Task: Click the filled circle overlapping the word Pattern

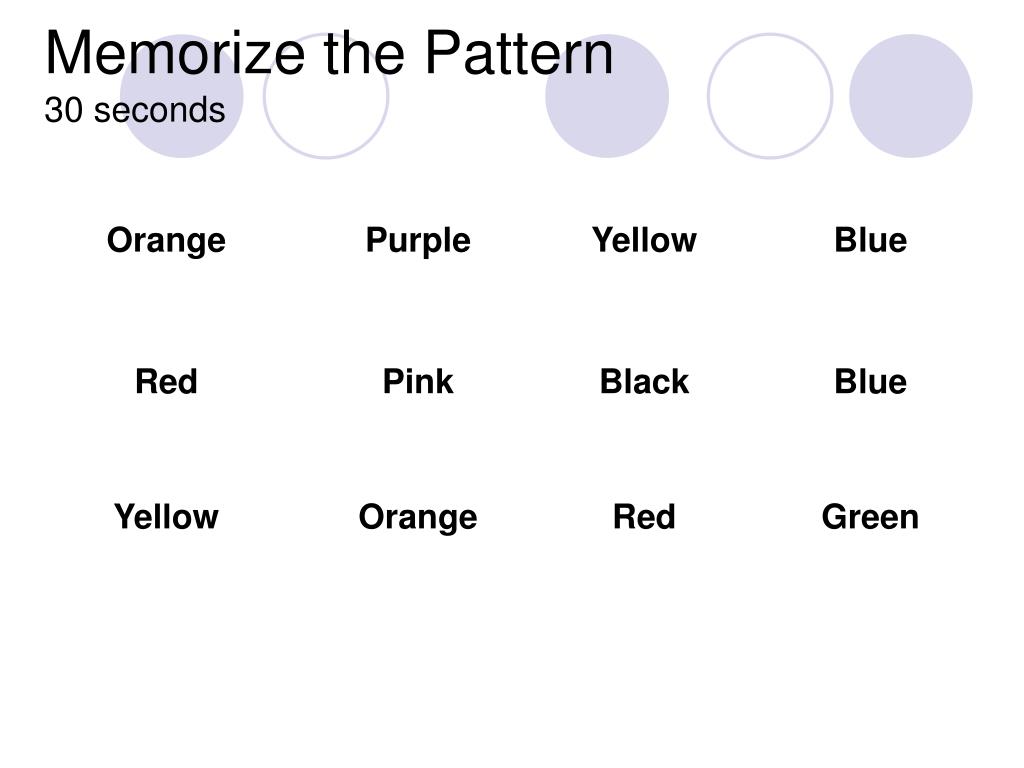Action: pos(607,96)
